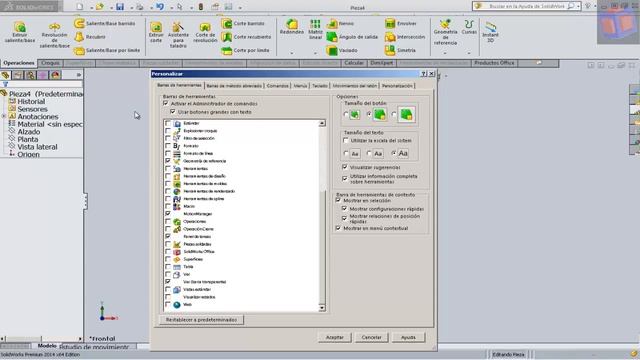Viewport: 640px width, 360px height.
Task: Click Cancelar button
Action: coord(371,337)
